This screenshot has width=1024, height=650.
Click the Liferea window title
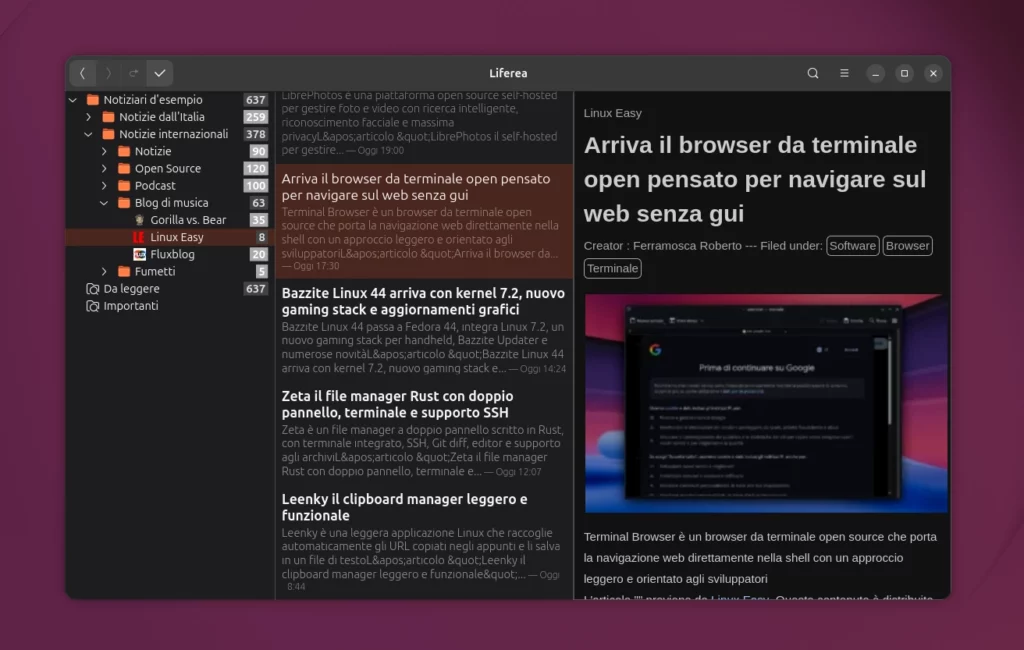[508, 73]
